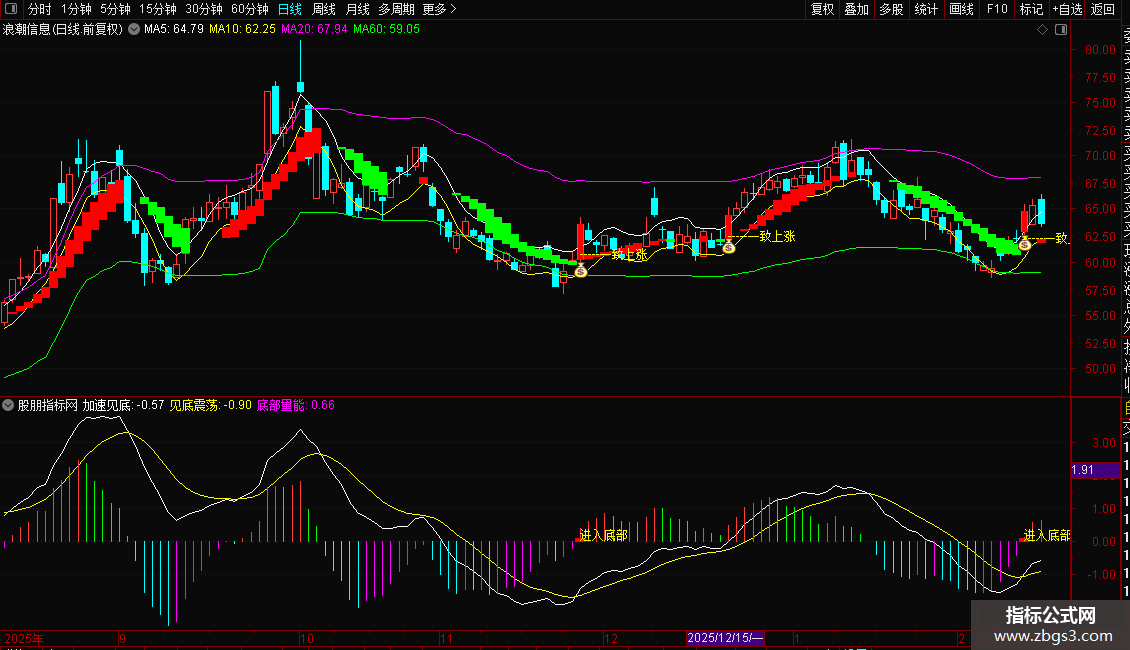The height and width of the screenshot is (650, 1130).
Task: Open F10 company information
Action: (997, 9)
